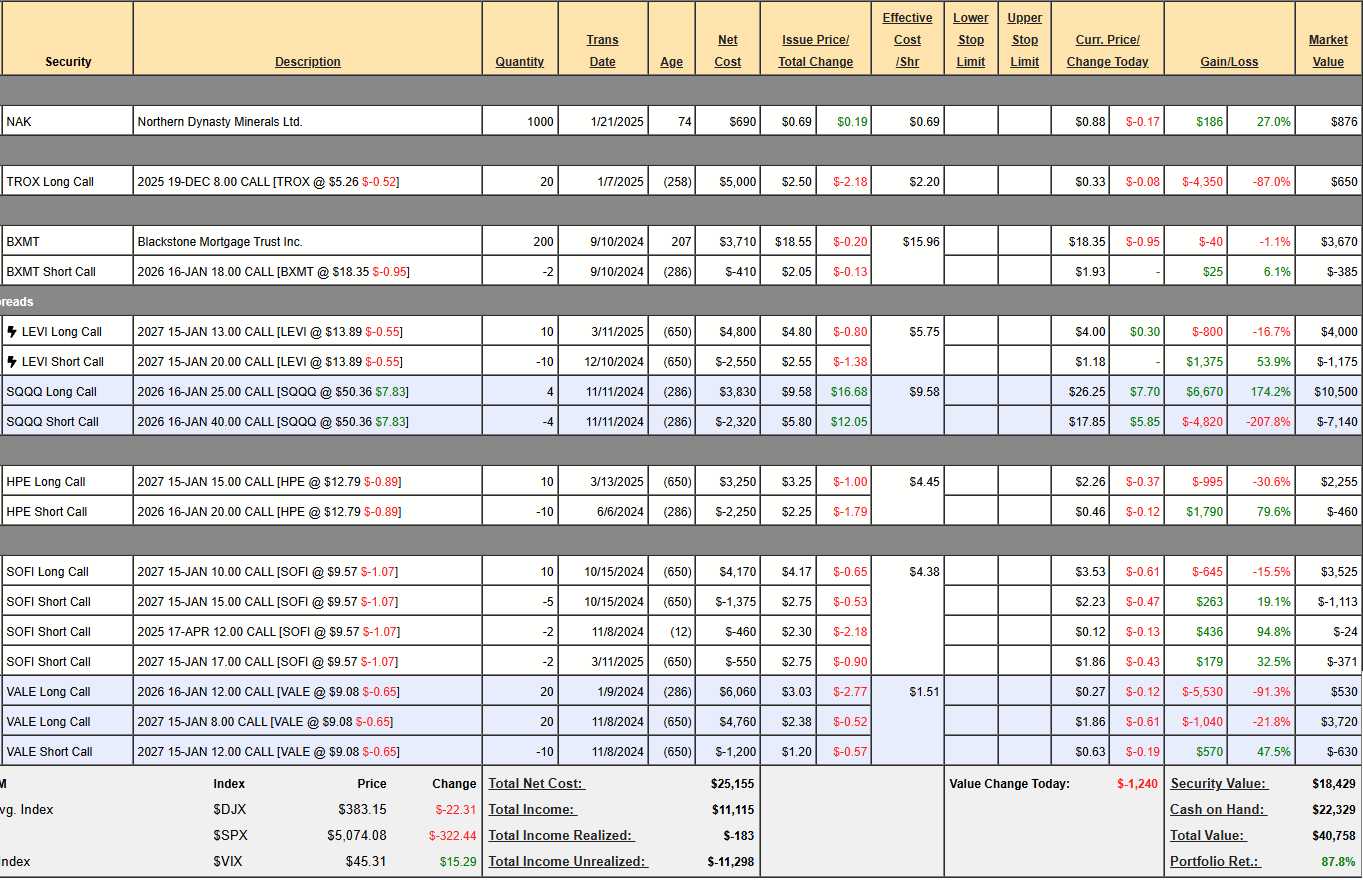Select the TROX Long Call security cell

click(x=67, y=182)
